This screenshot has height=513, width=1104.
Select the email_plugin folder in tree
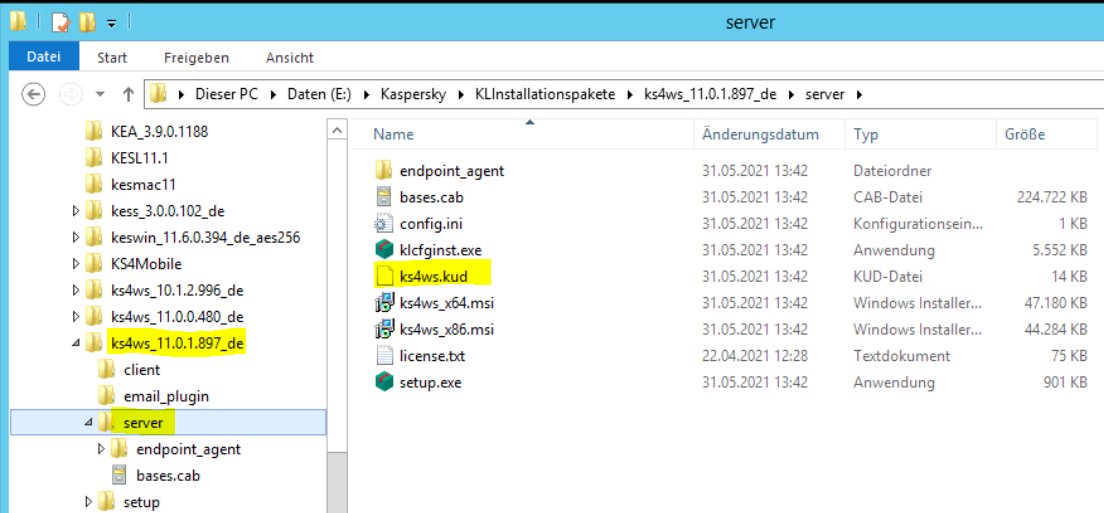(166, 396)
